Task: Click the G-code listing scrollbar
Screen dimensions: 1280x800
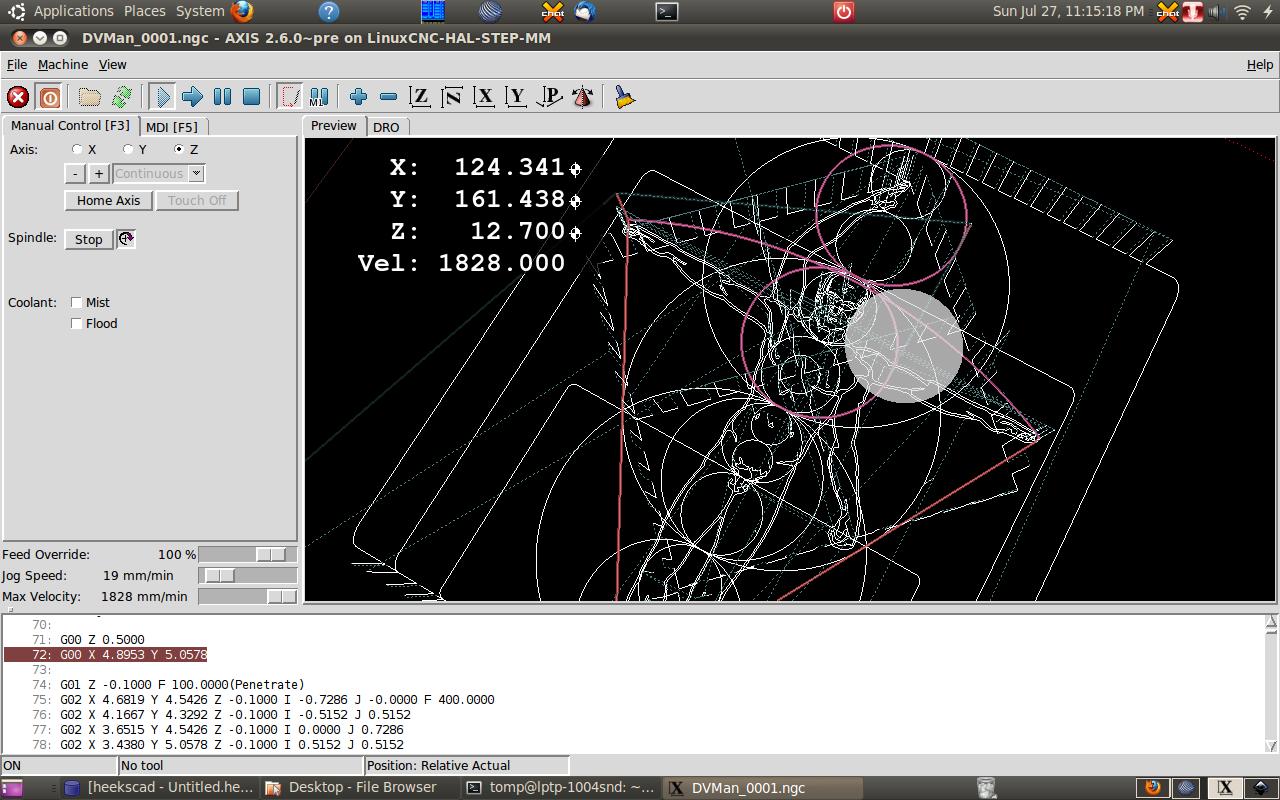Action: pos(1271,684)
